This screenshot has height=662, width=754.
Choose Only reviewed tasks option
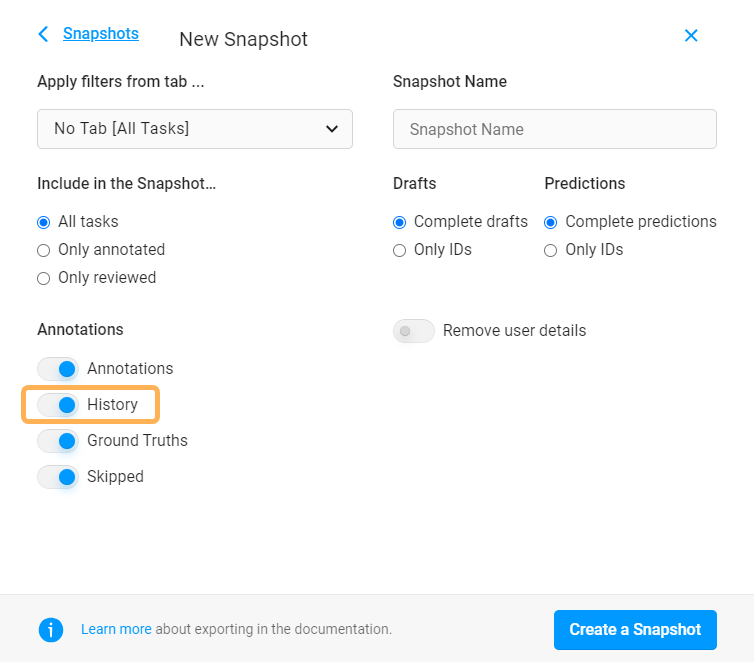(44, 278)
